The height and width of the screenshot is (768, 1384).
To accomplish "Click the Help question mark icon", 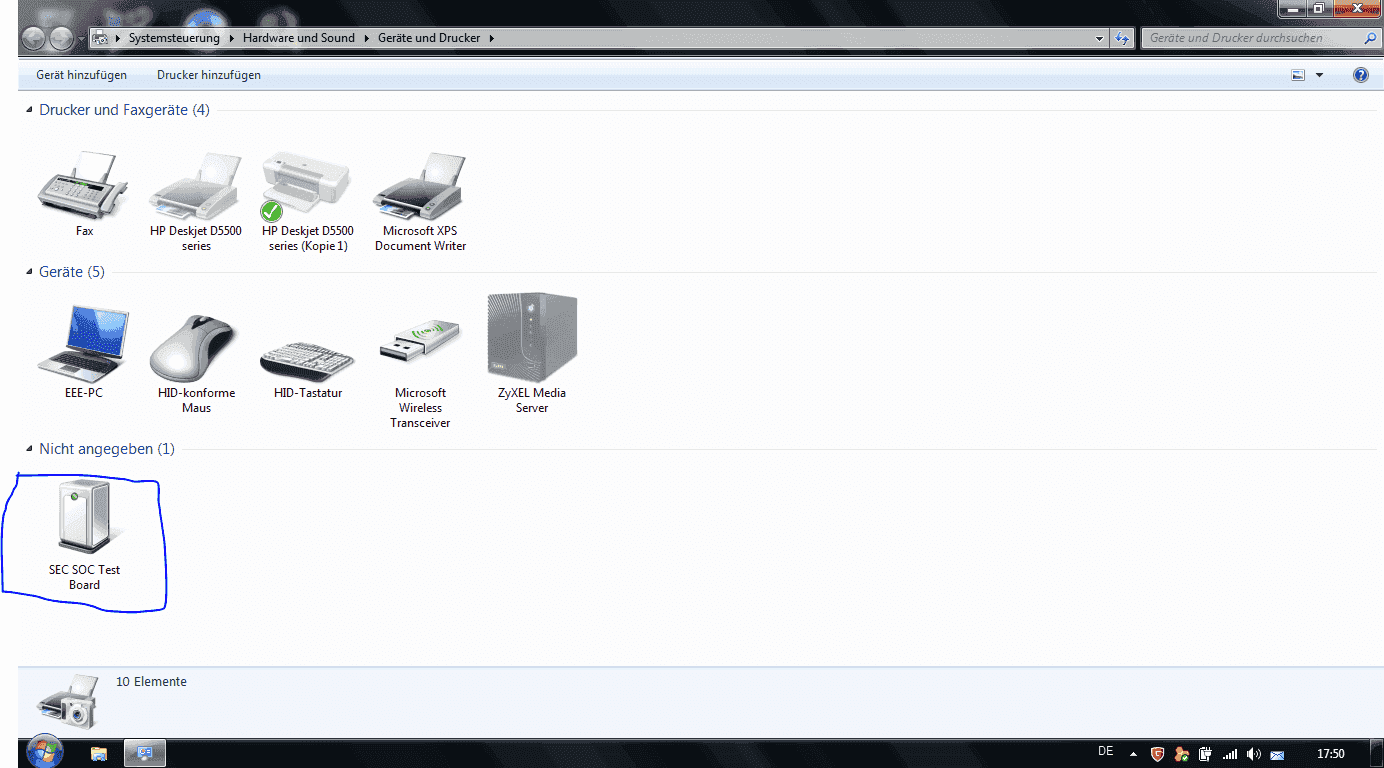I will tap(1360, 75).
